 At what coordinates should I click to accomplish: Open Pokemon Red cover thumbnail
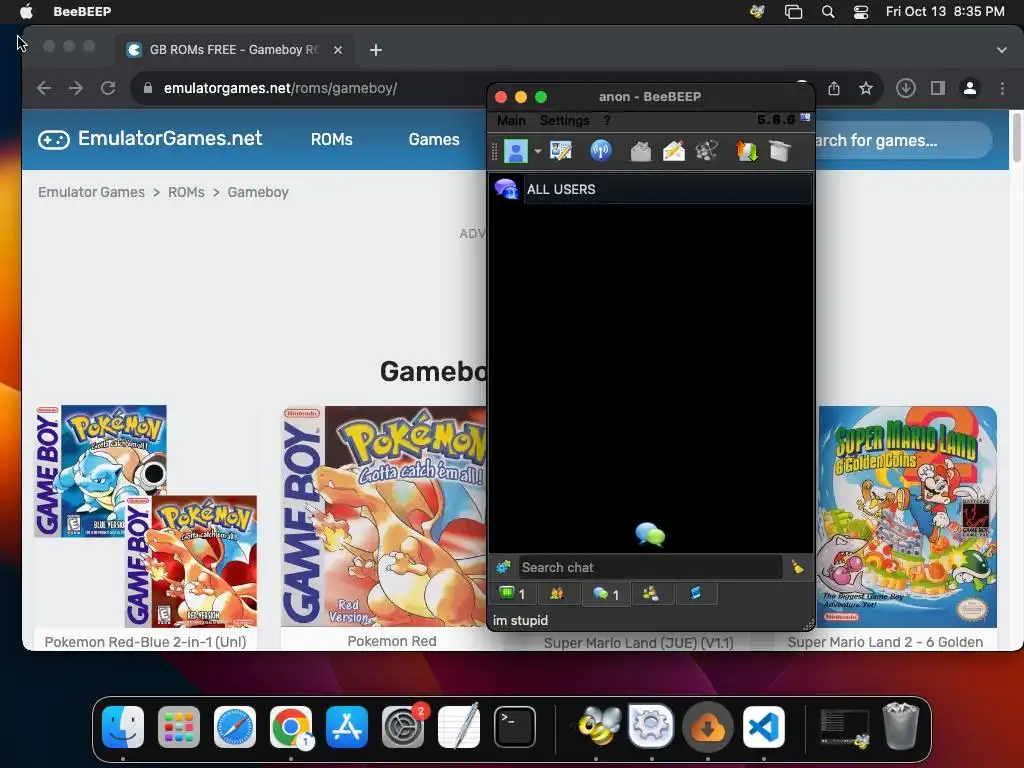tap(384, 516)
